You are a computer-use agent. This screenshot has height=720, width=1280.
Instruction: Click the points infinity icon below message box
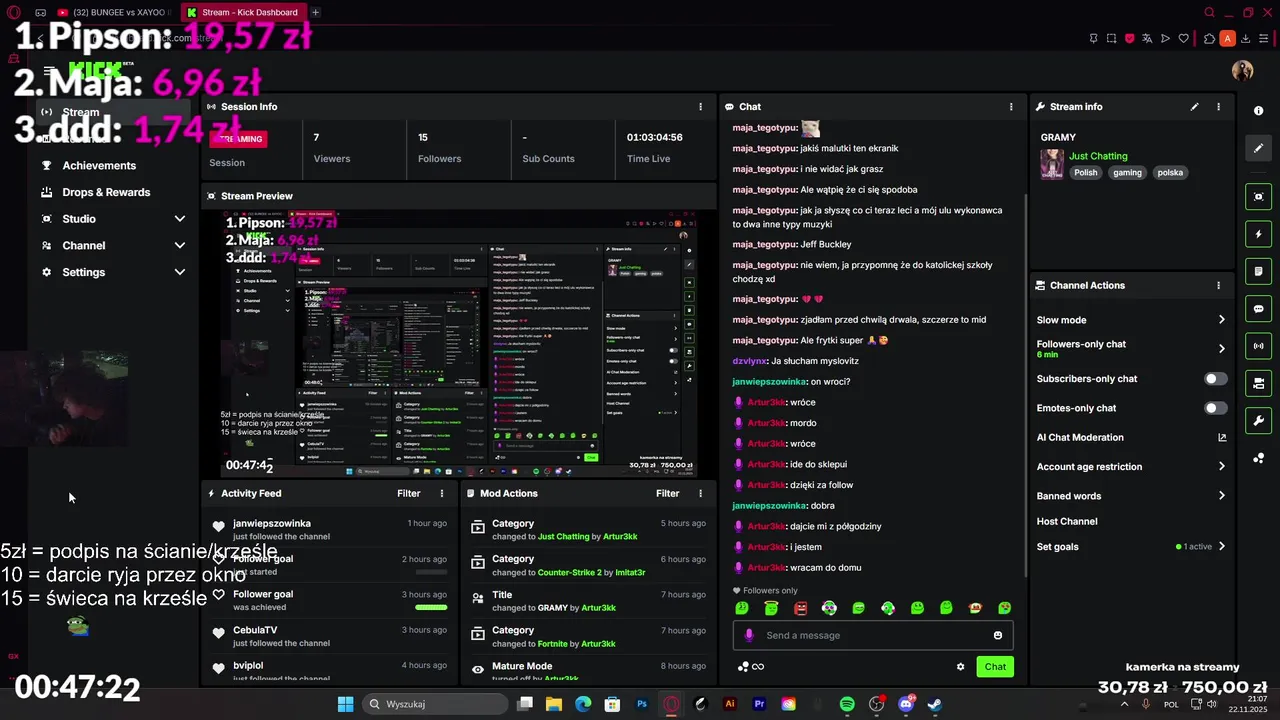[x=751, y=667]
